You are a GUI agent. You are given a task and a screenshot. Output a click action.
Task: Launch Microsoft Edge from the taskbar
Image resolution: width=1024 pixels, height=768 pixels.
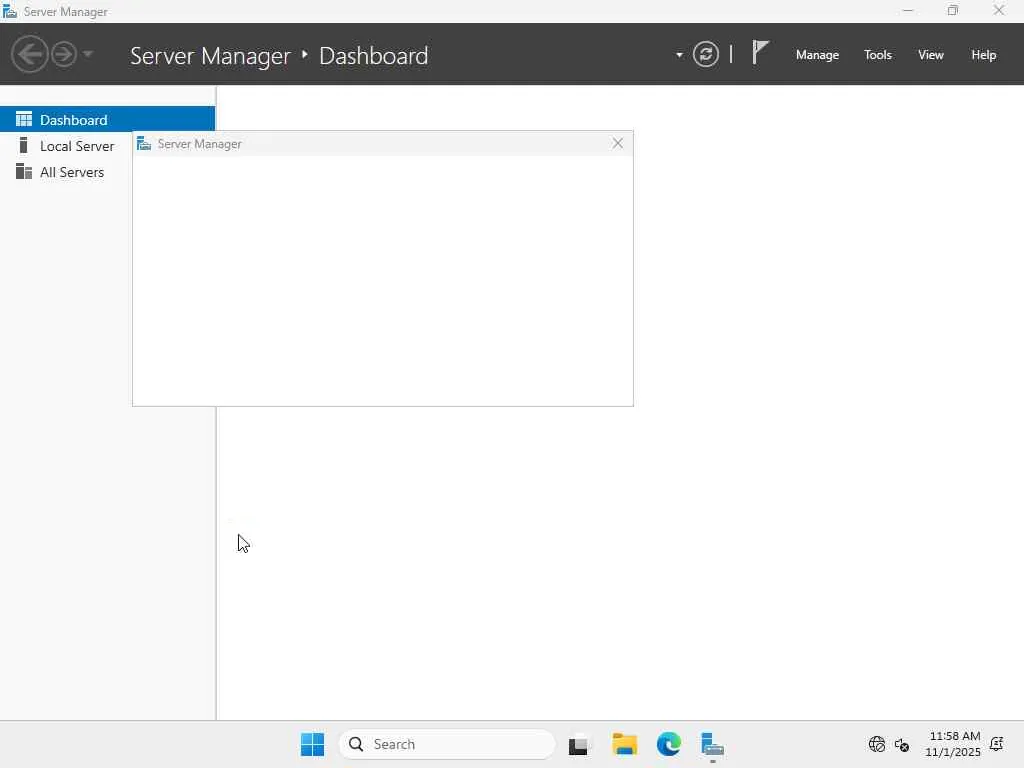point(668,744)
